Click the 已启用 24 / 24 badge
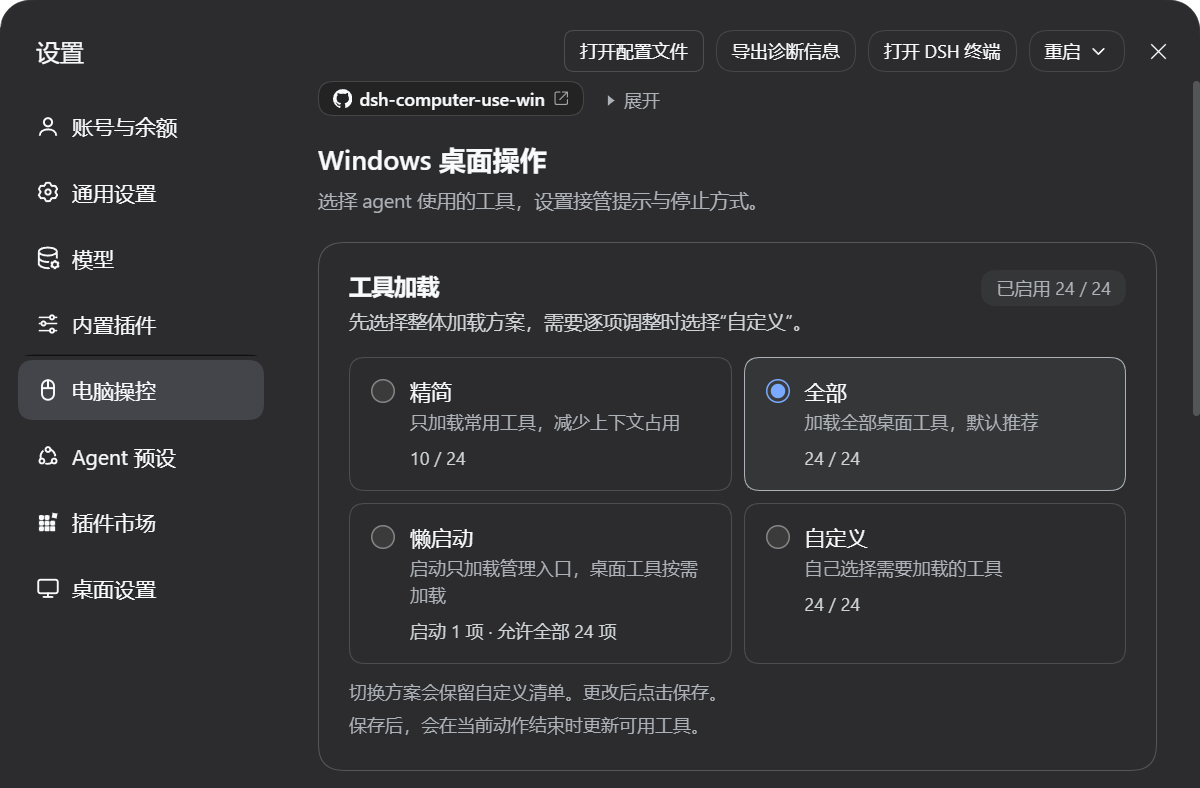The height and width of the screenshot is (788, 1200). click(1053, 288)
